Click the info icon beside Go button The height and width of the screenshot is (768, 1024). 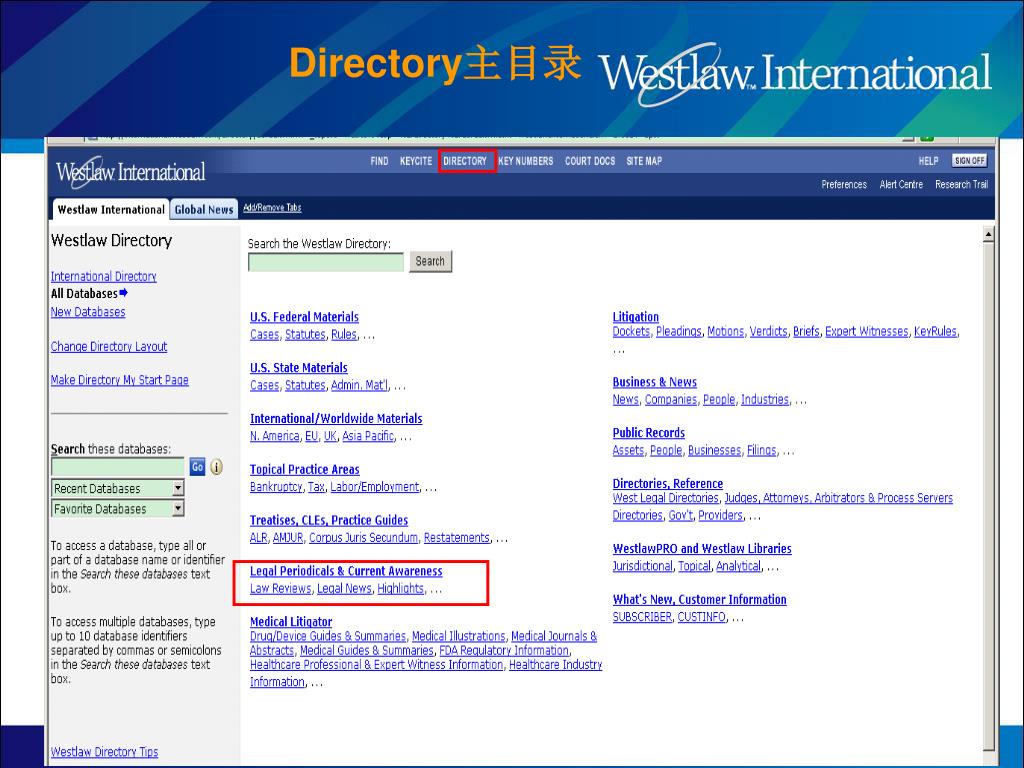(216, 467)
